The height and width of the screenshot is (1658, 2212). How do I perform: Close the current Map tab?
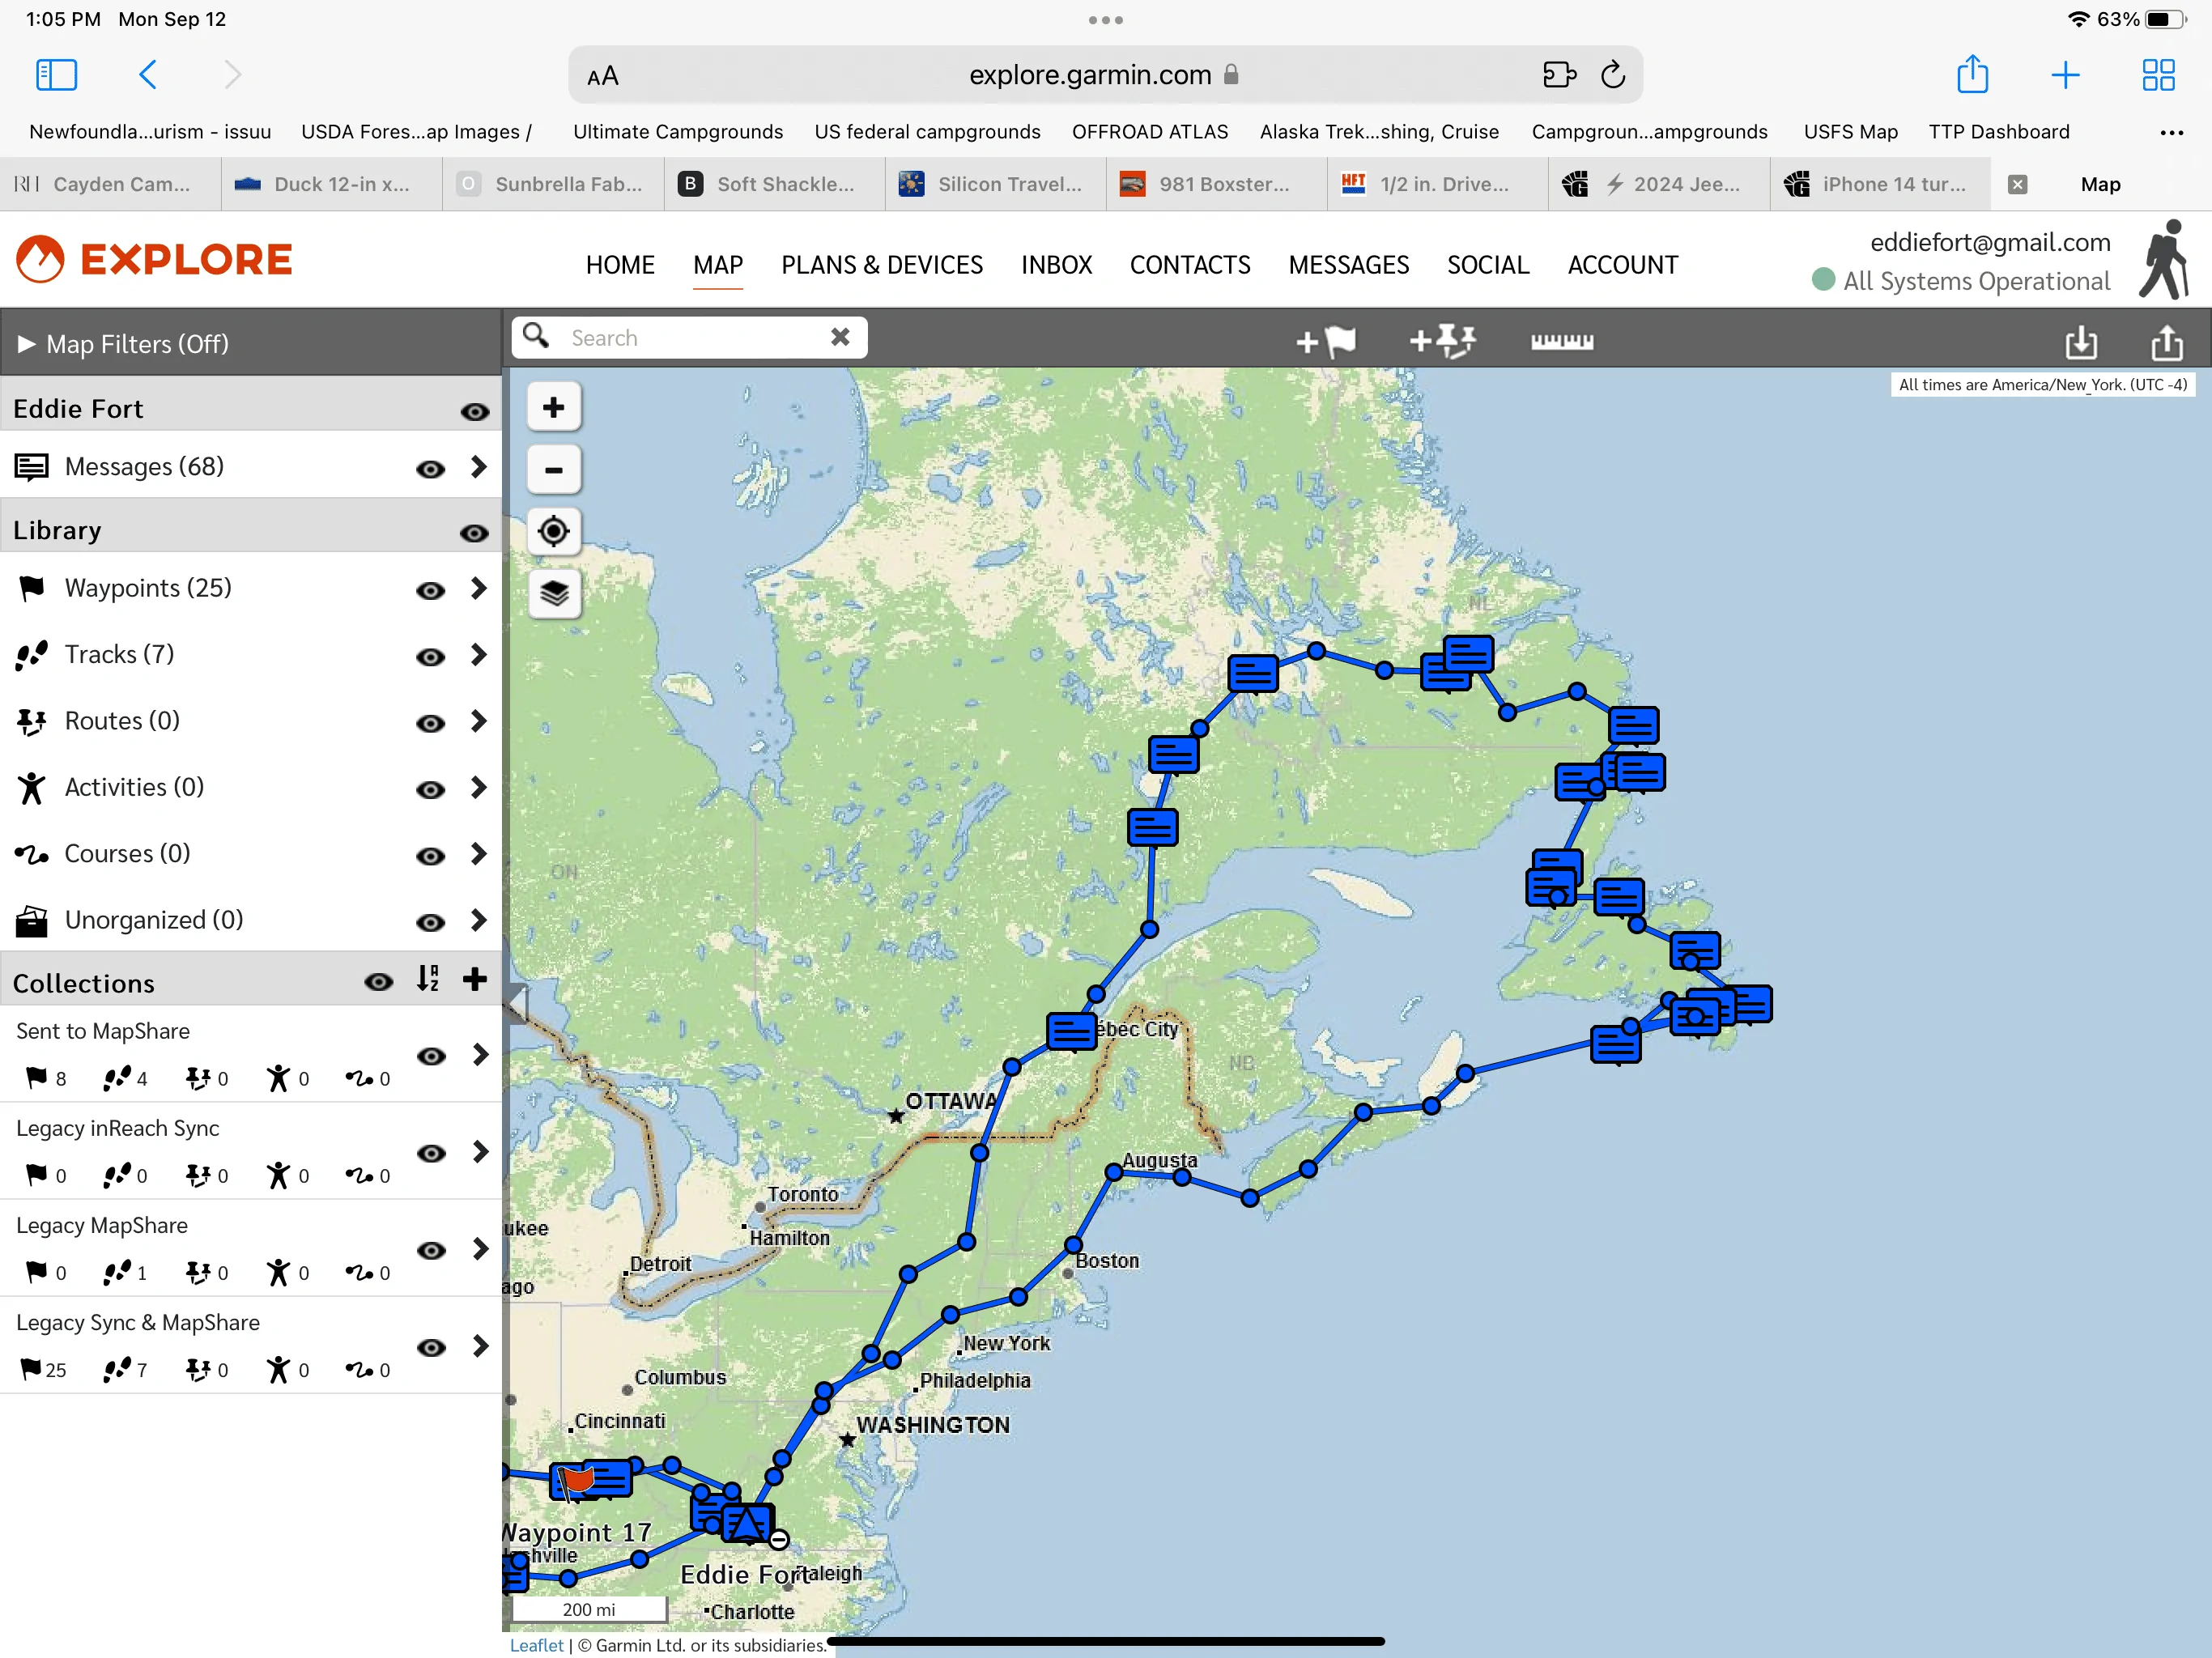click(2017, 184)
